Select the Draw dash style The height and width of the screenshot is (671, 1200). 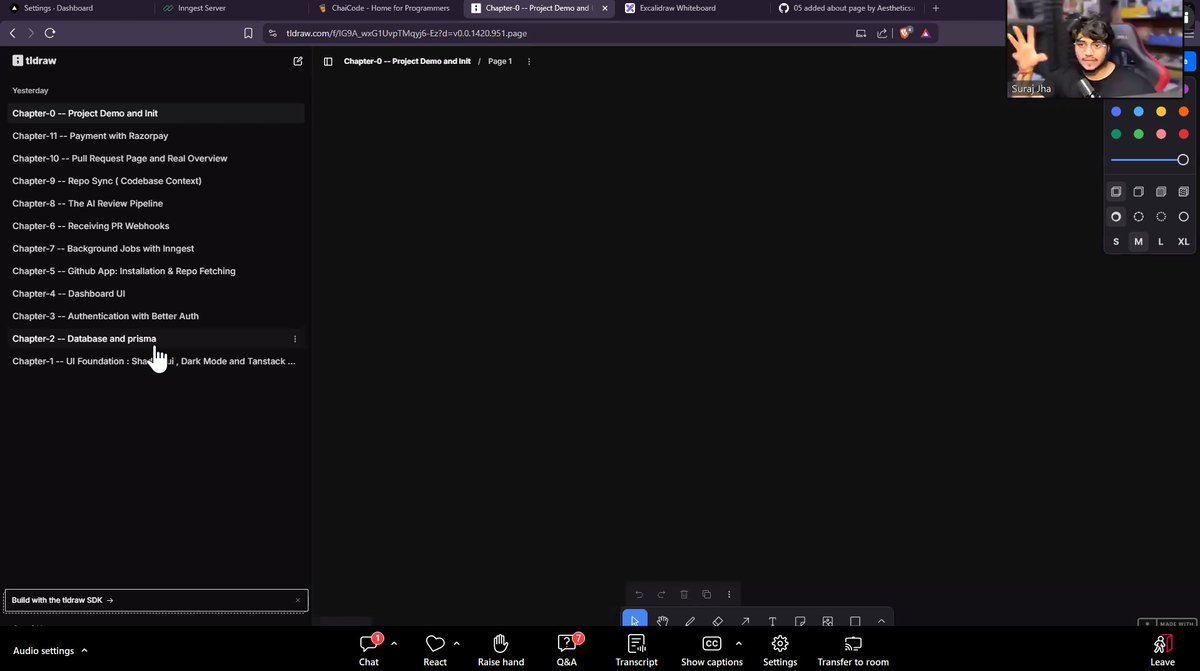(x=1116, y=216)
